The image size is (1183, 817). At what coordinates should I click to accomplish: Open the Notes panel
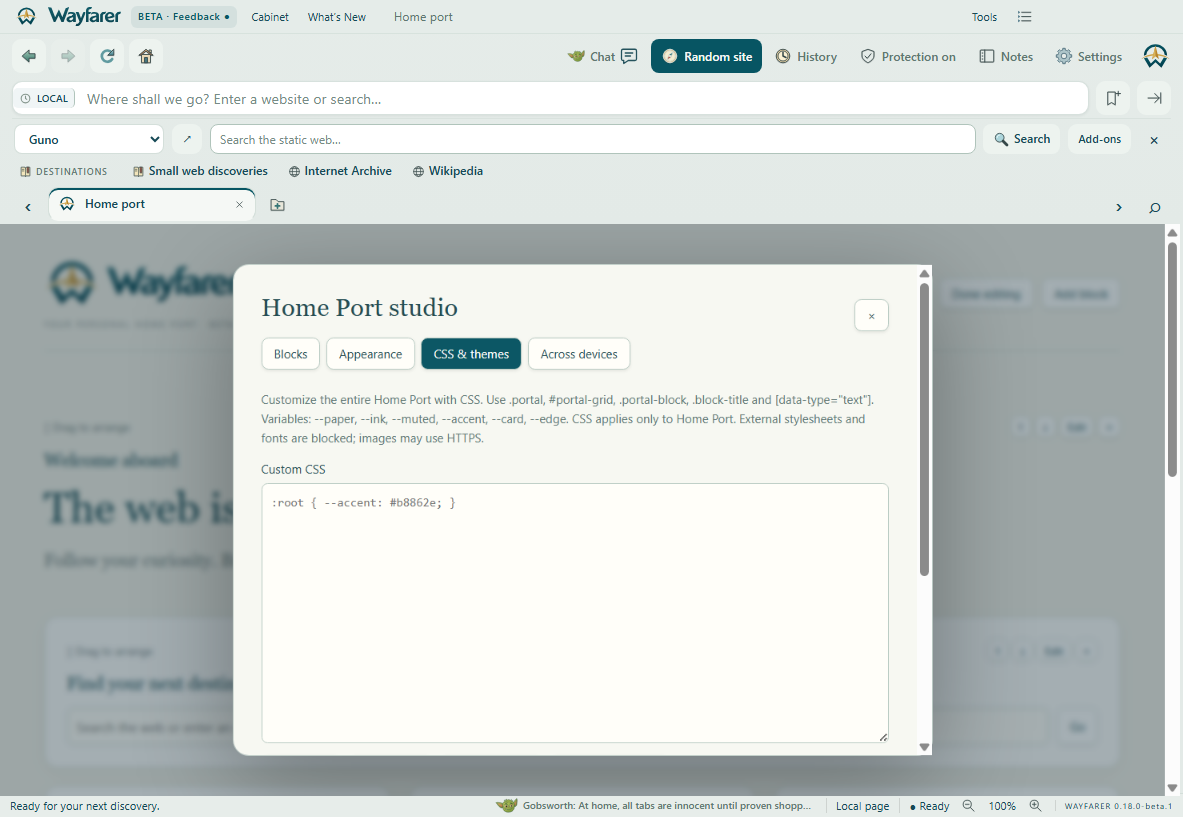pos(1006,57)
